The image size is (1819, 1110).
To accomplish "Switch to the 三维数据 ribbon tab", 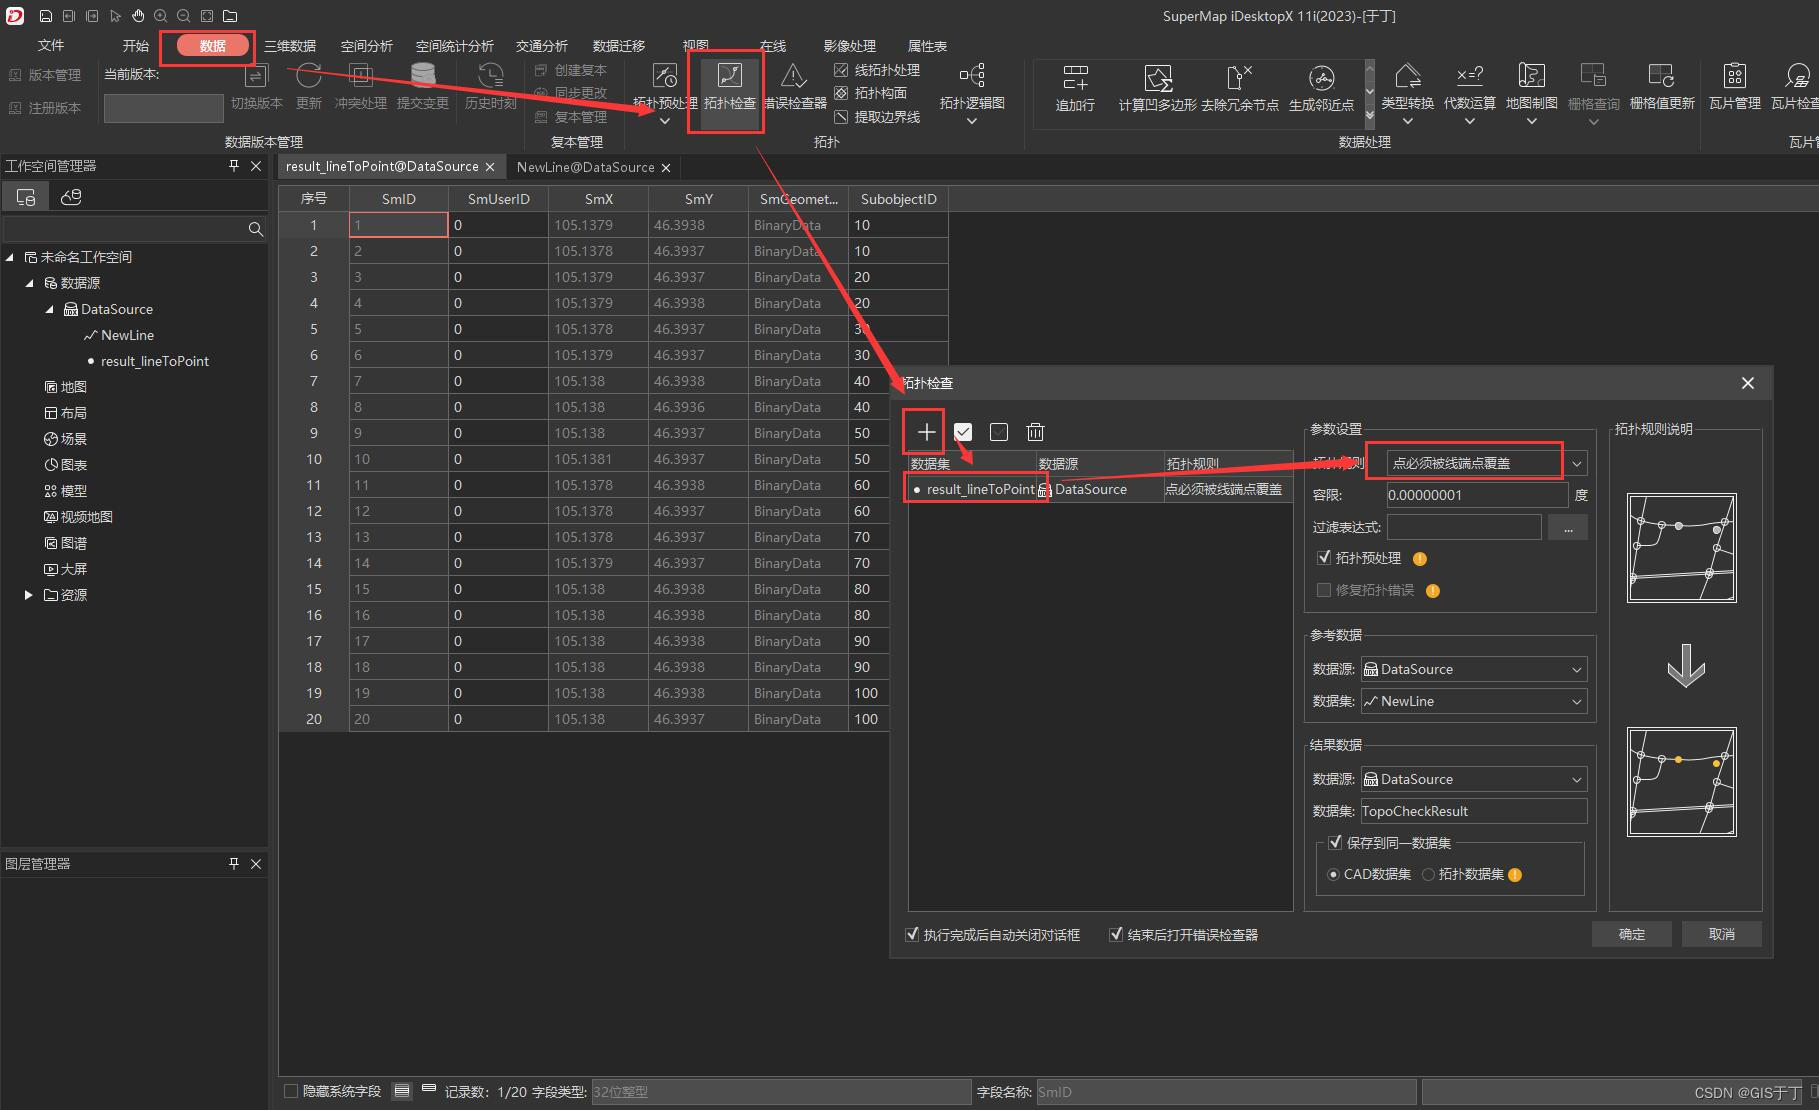I will click(x=290, y=46).
